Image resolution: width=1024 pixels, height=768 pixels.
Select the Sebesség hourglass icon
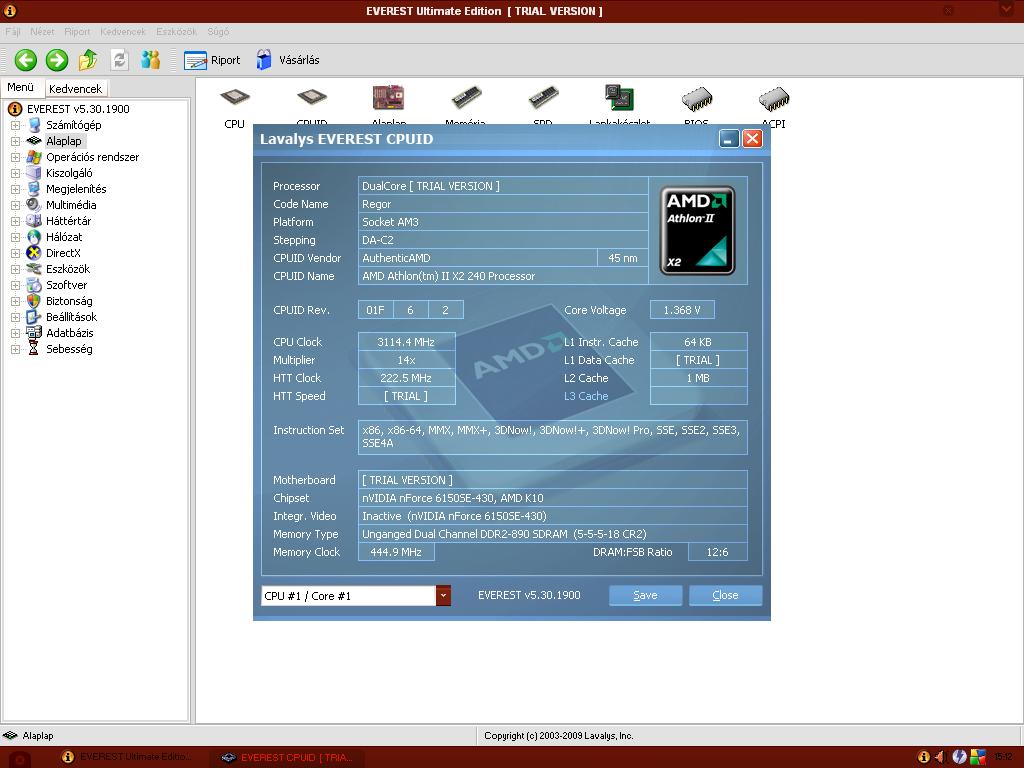tap(34, 349)
